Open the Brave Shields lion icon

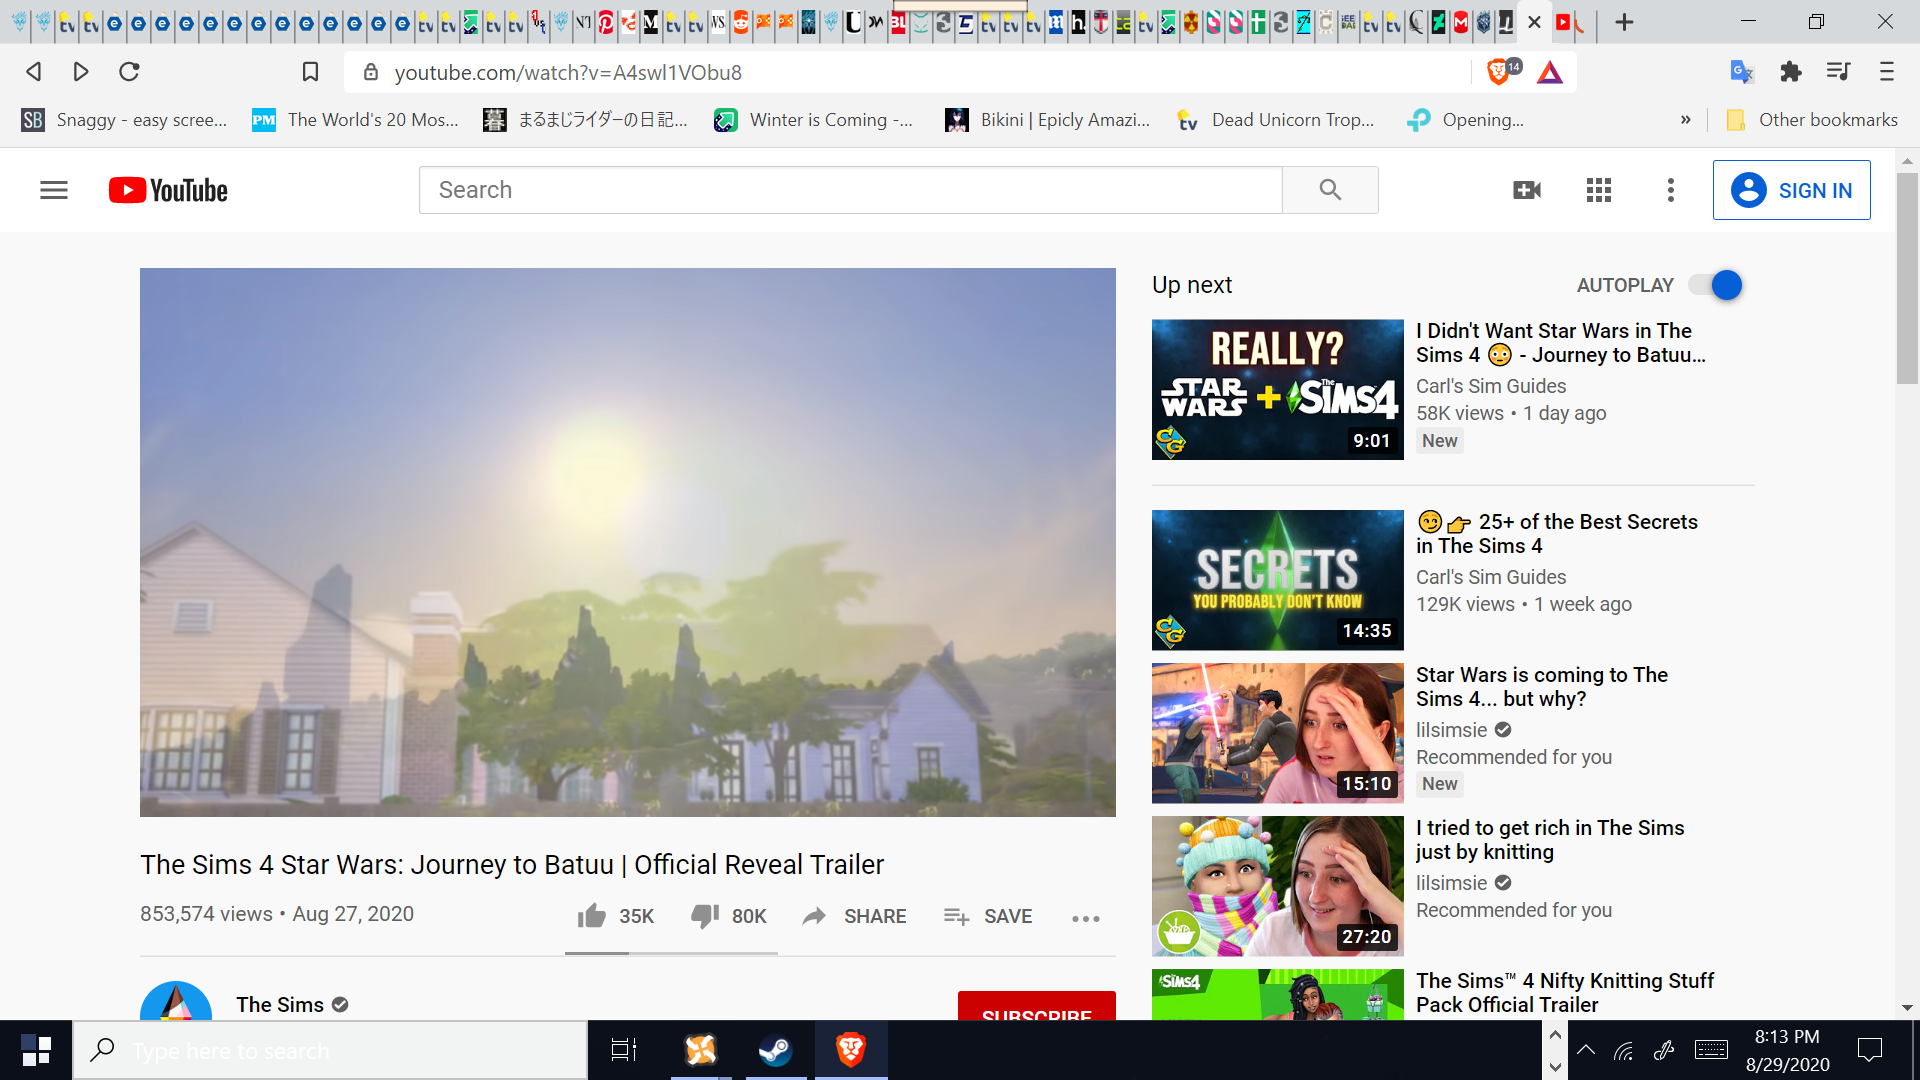click(x=1498, y=71)
